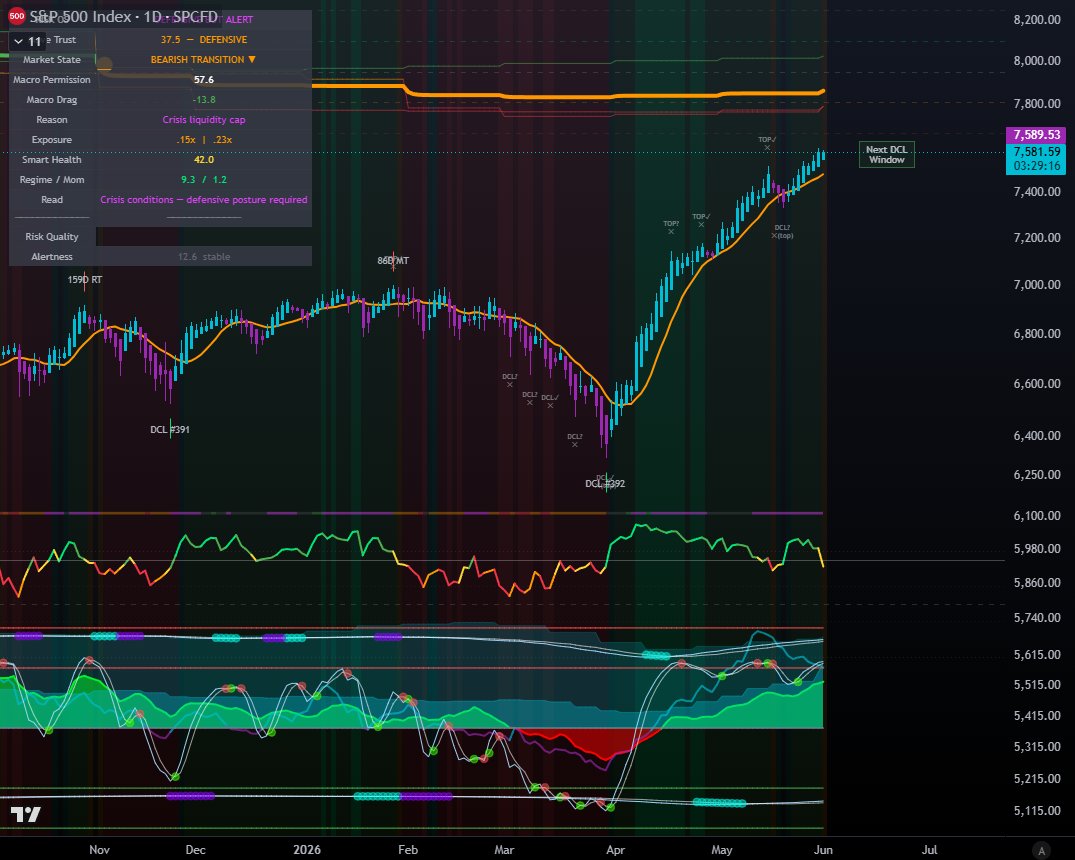Click the DCL #392 cycle low marker
This screenshot has width=1075, height=860.
click(605, 483)
